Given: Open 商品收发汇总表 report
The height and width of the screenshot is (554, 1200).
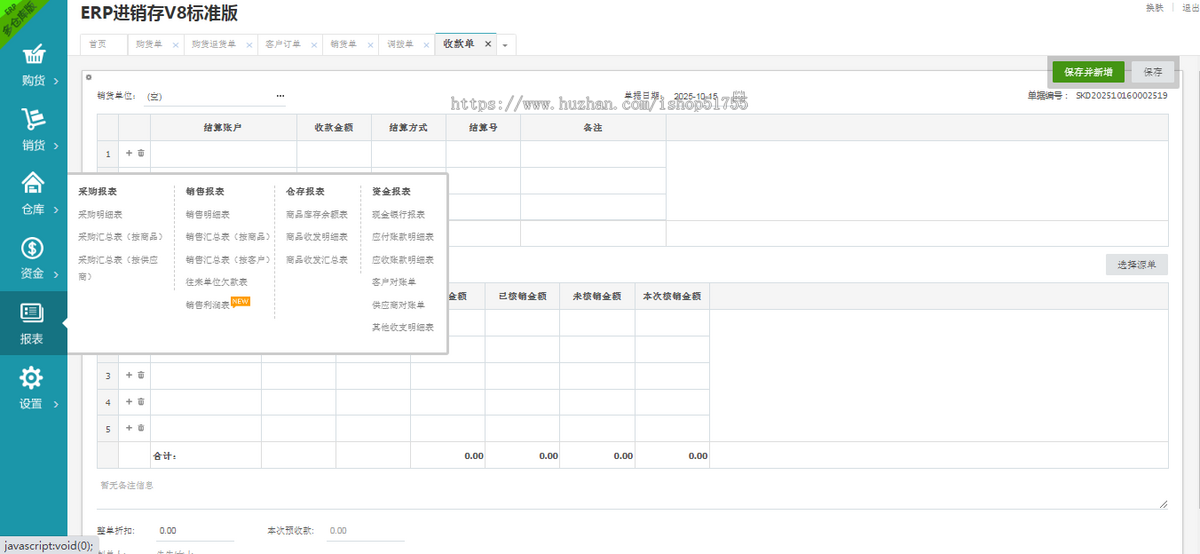Looking at the screenshot, I should coord(317,260).
